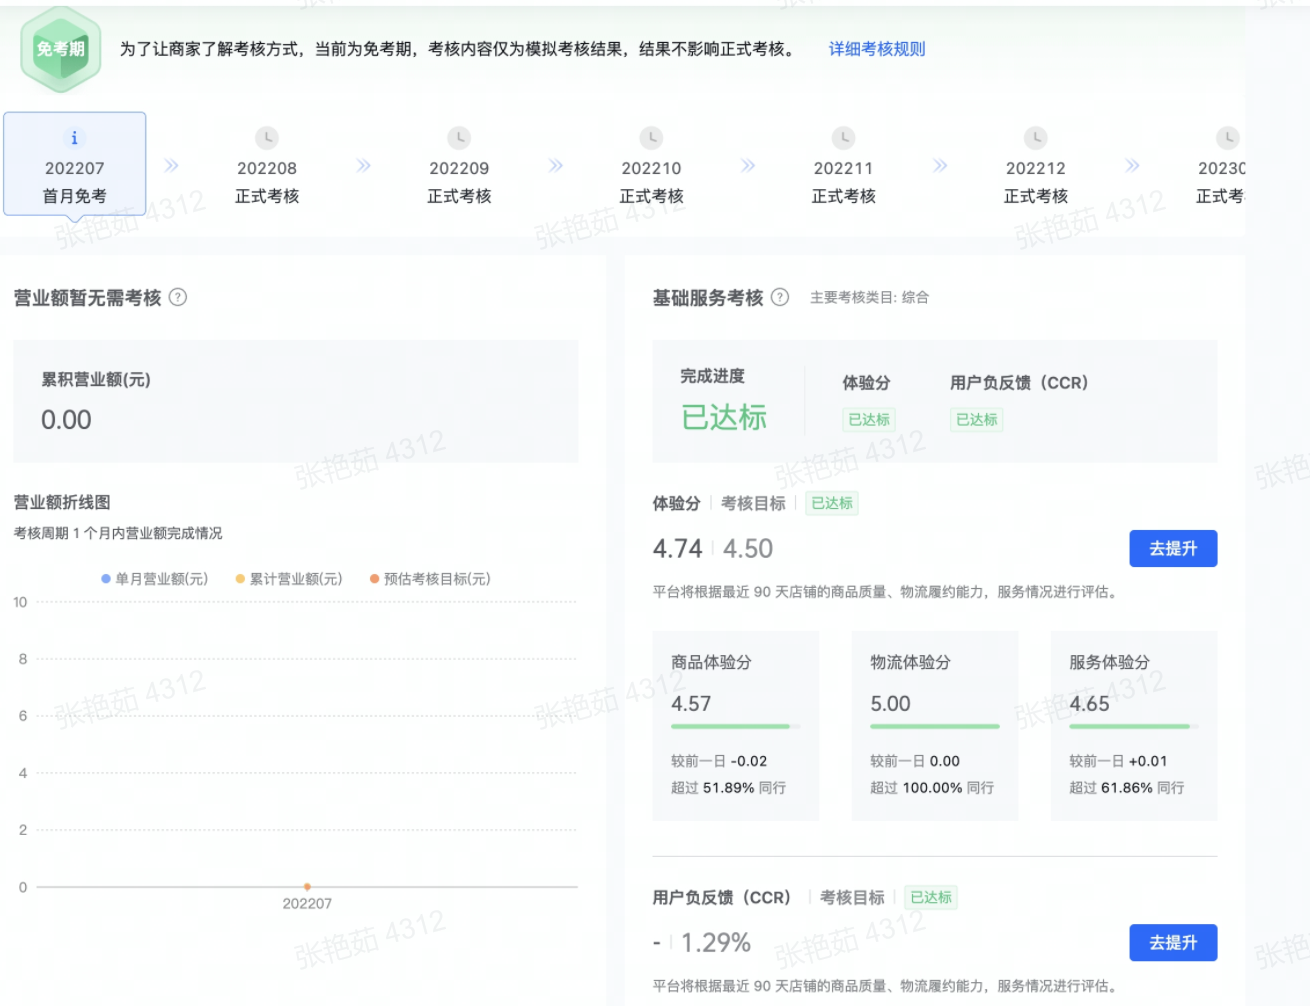Click the clock icon above 202208
The image size is (1310, 1006).
(266, 138)
